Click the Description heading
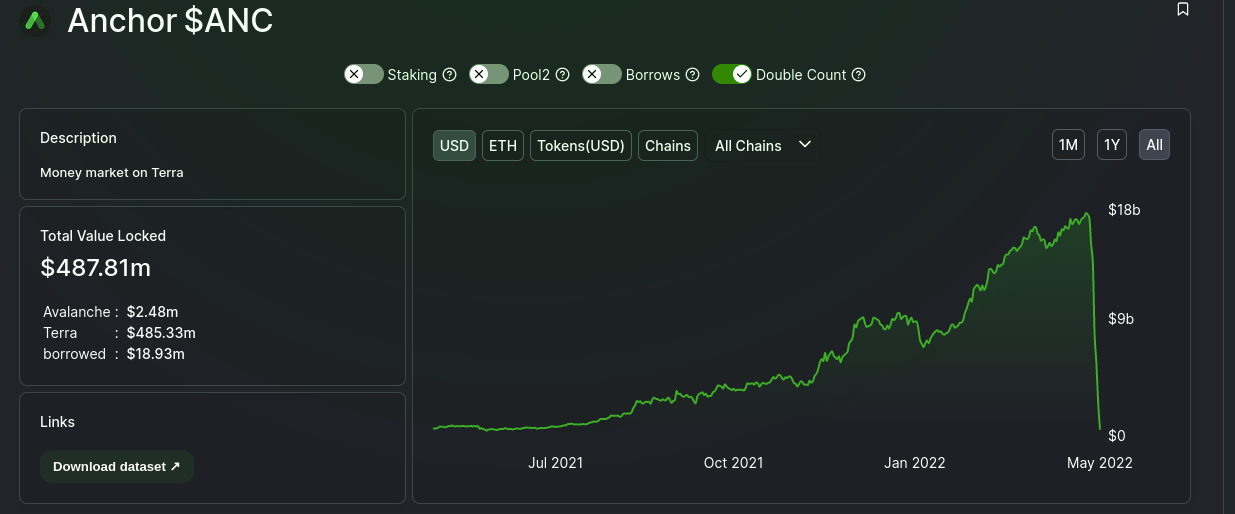 78,138
